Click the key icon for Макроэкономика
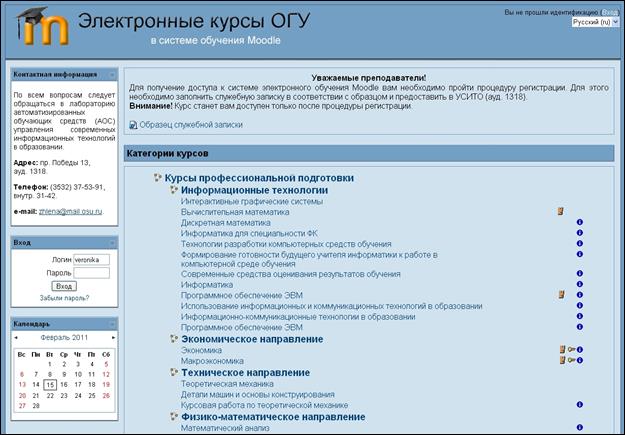This screenshot has width=625, height=435. pyautogui.click(x=572, y=360)
